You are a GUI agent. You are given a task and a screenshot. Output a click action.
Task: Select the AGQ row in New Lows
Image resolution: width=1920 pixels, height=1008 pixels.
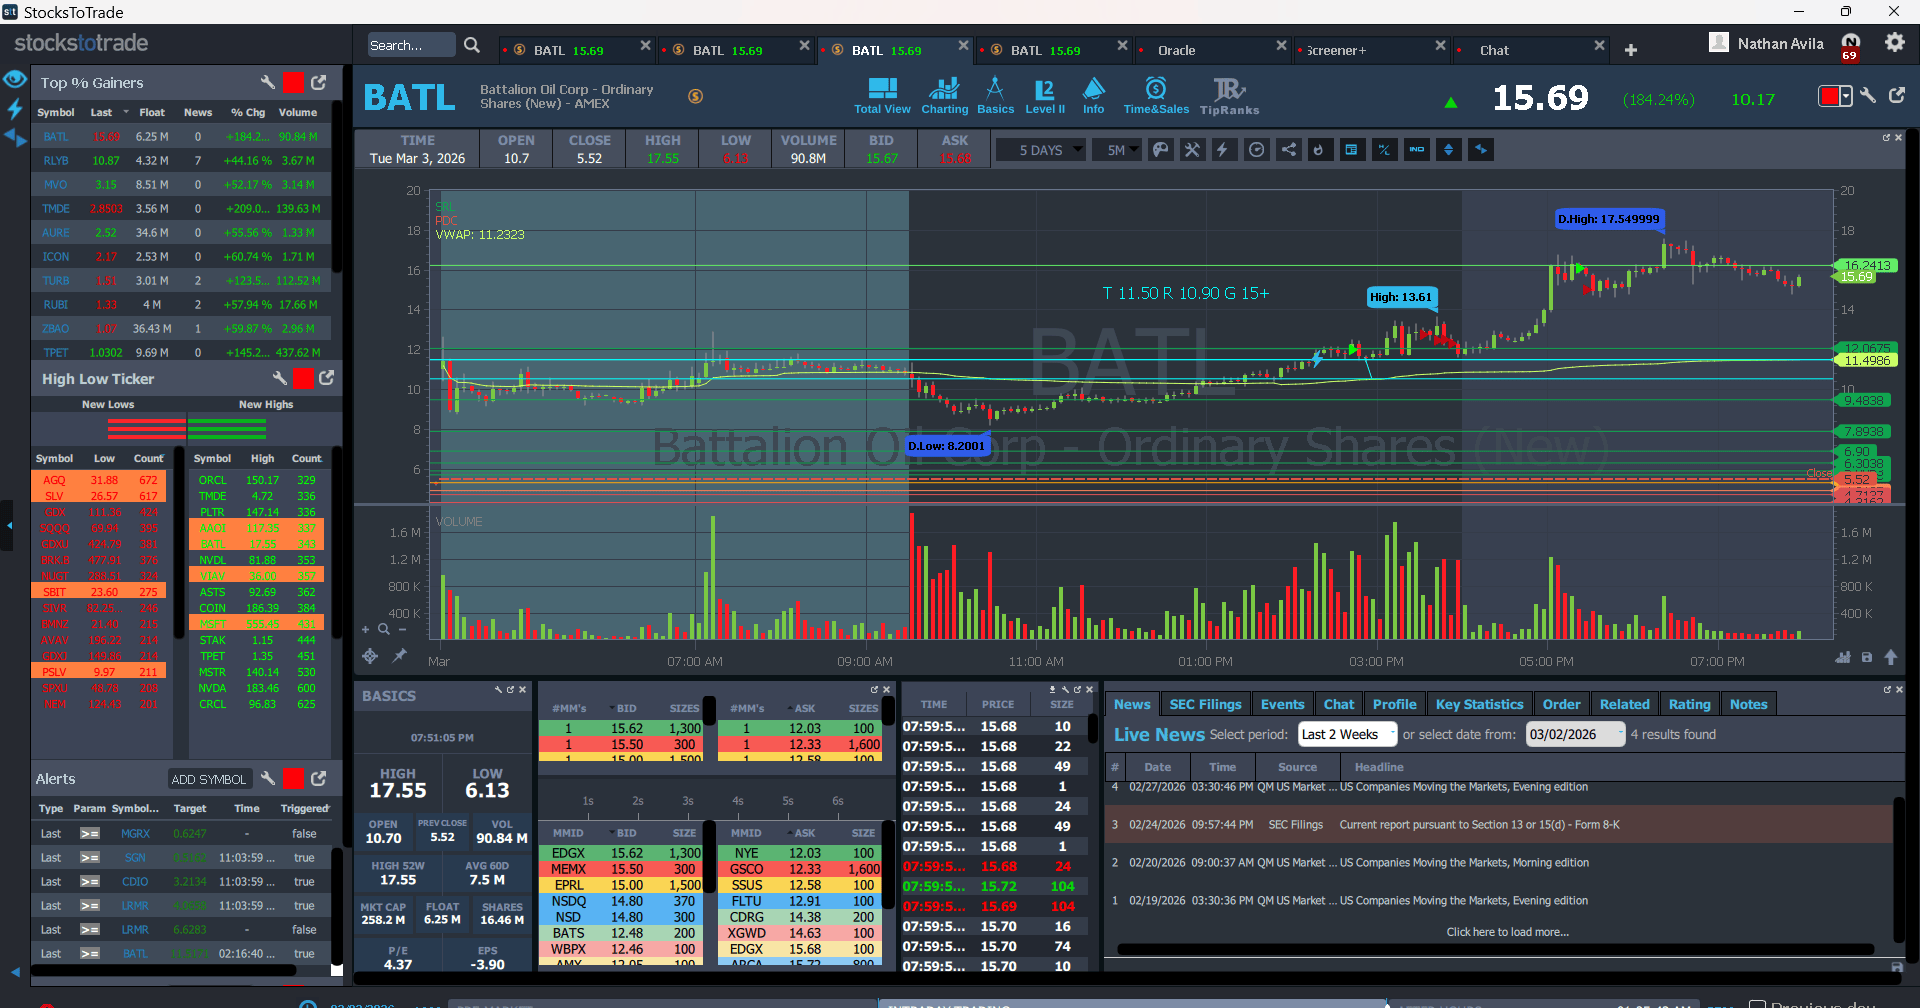[x=99, y=480]
